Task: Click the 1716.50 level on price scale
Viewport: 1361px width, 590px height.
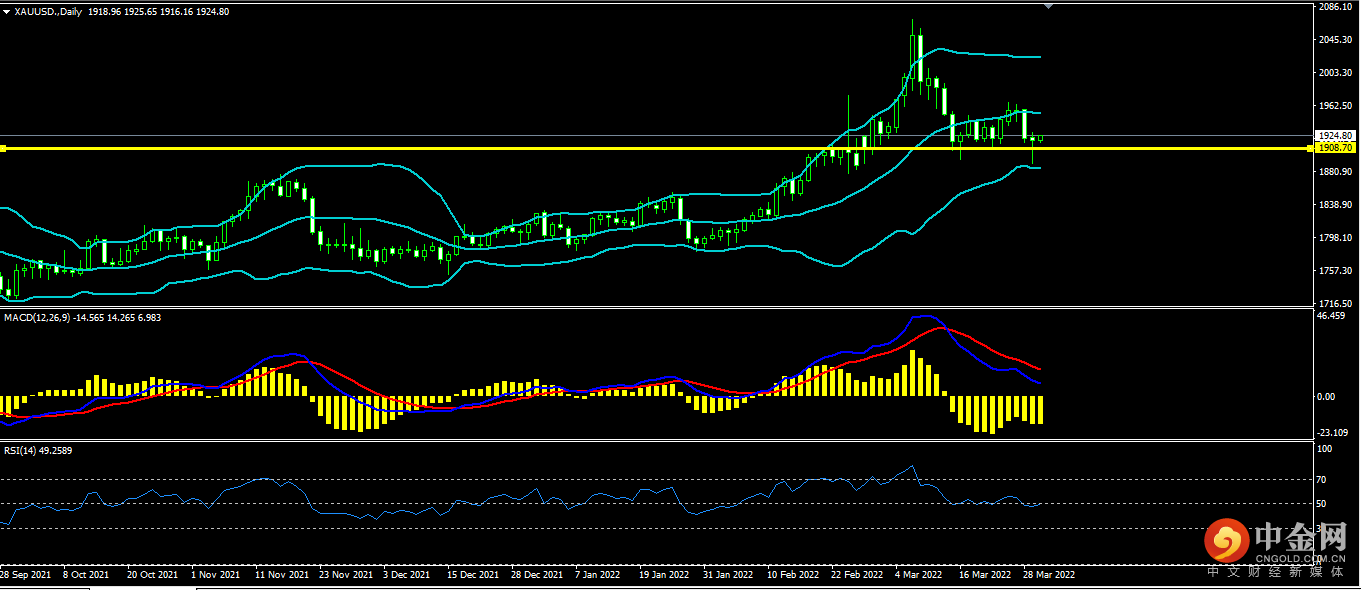Action: tap(1335, 303)
